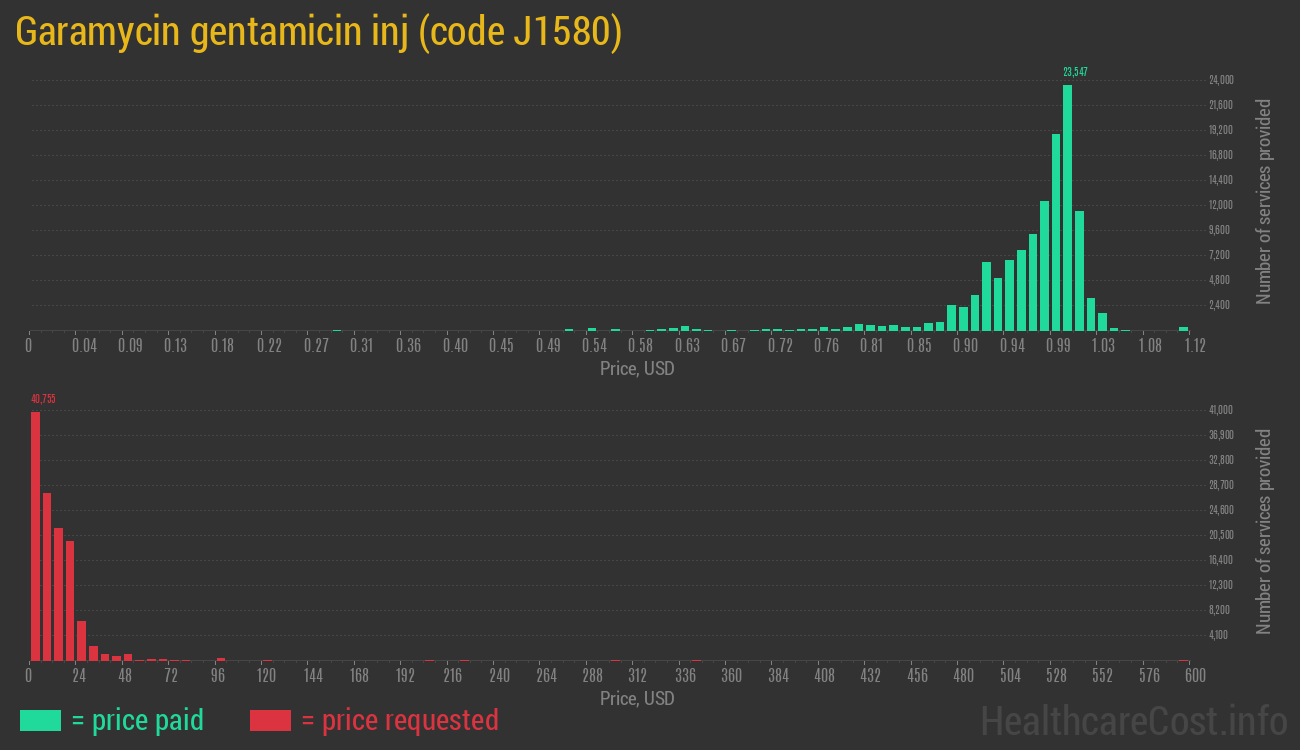Viewport: 1300px width, 750px height.
Task: Click the HealthcareCost.info watermark link
Action: [x=1132, y=720]
